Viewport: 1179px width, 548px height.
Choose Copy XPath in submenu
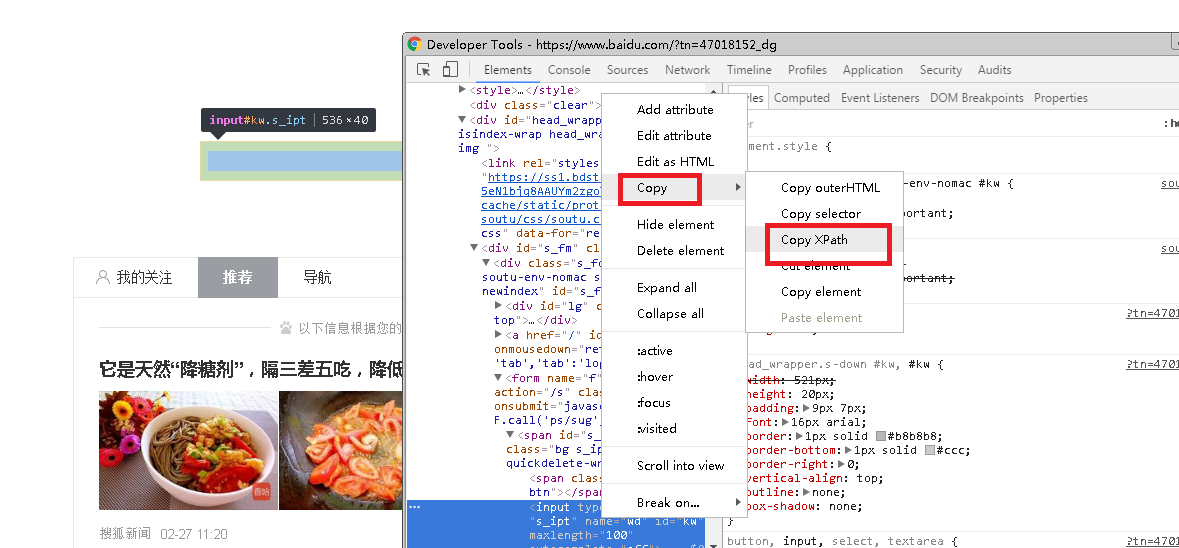click(x=825, y=240)
